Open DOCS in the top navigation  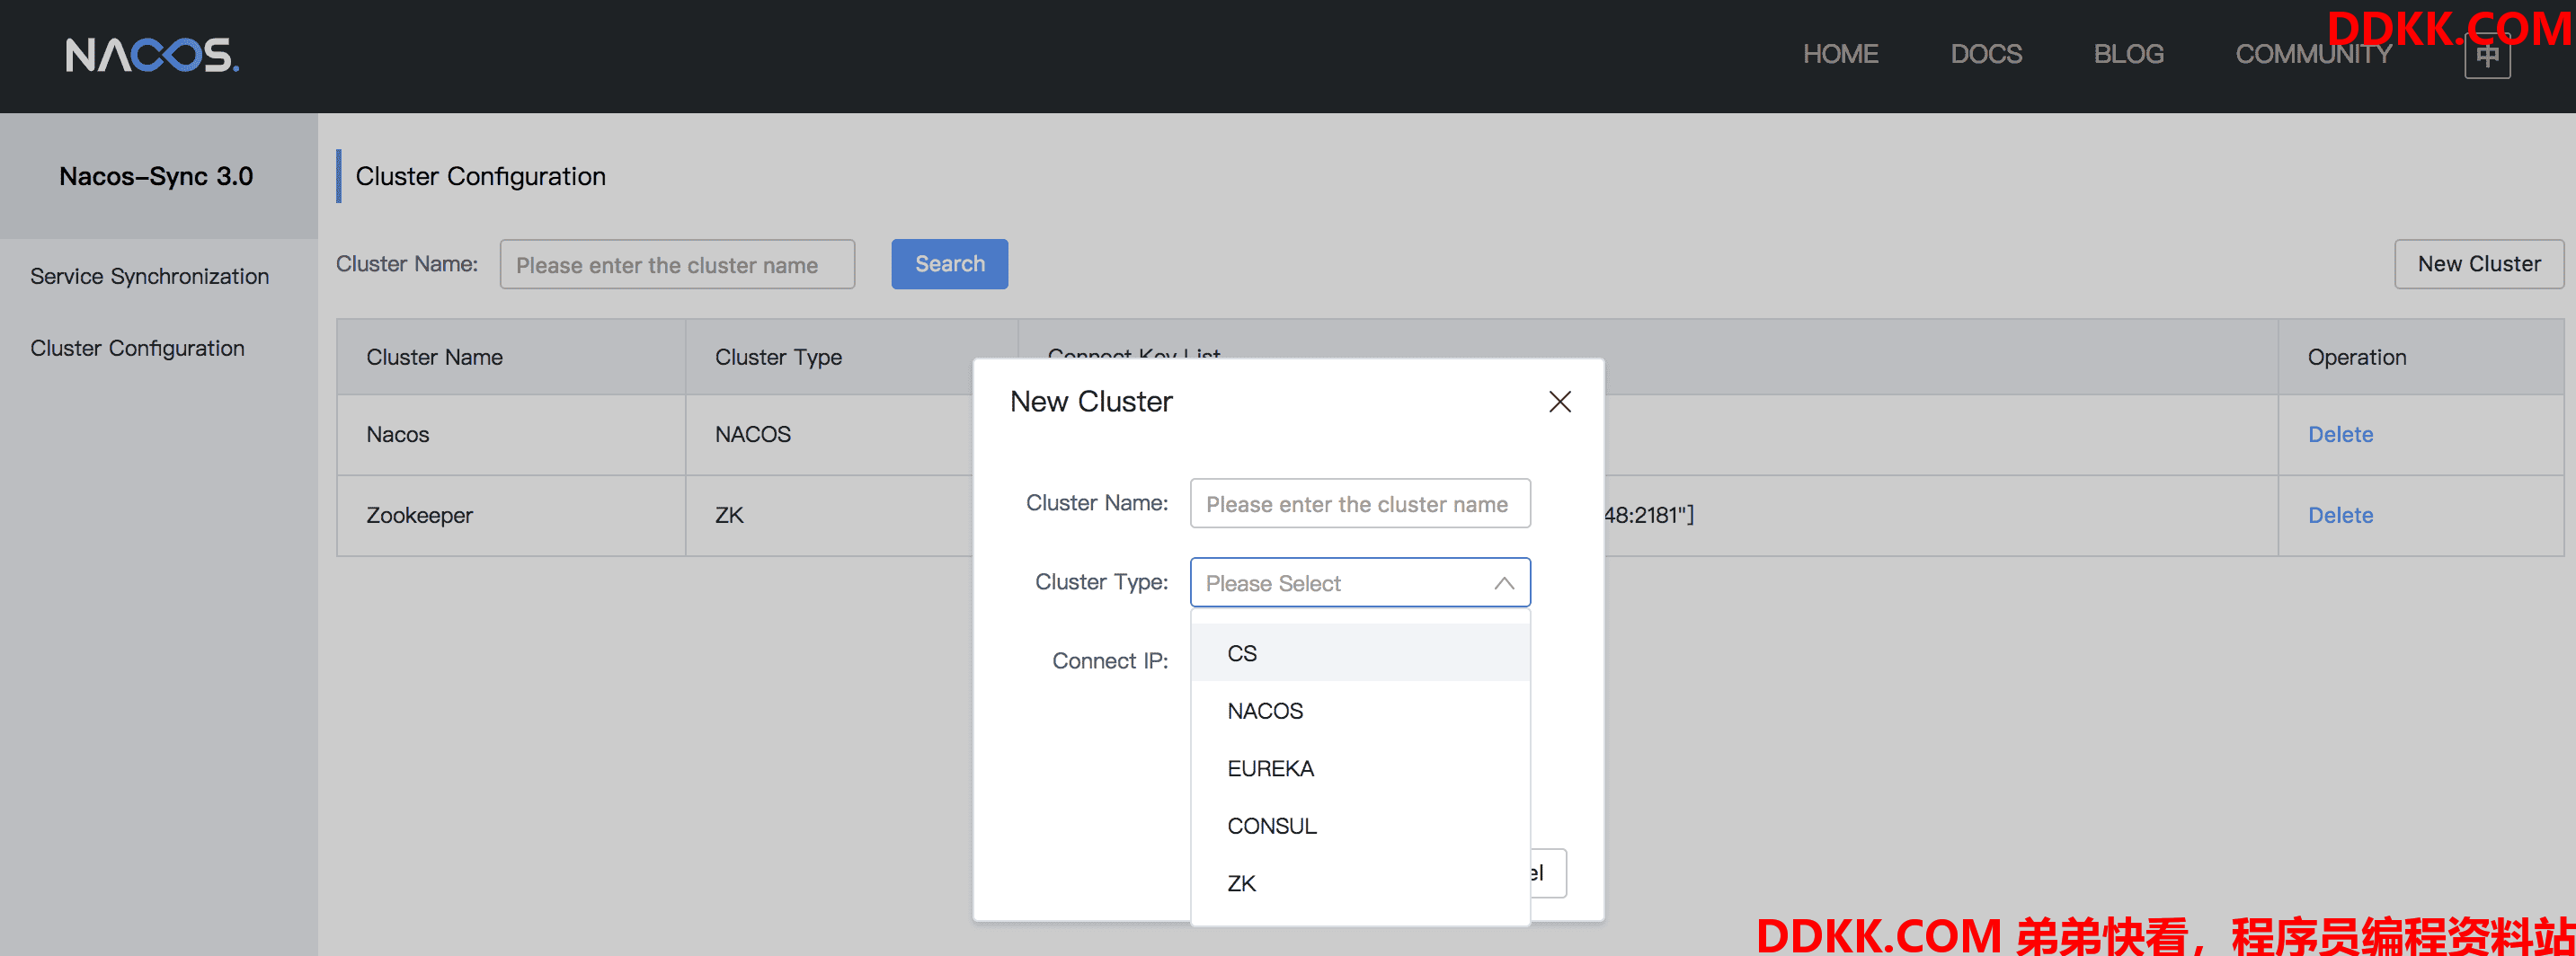(1985, 54)
